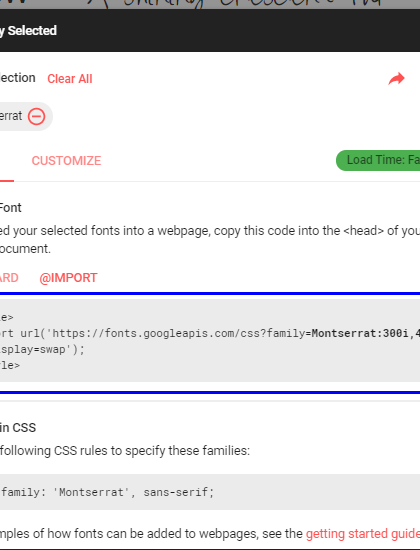Click the Embed Font section heading
The height and width of the screenshot is (550, 420).
11,208
